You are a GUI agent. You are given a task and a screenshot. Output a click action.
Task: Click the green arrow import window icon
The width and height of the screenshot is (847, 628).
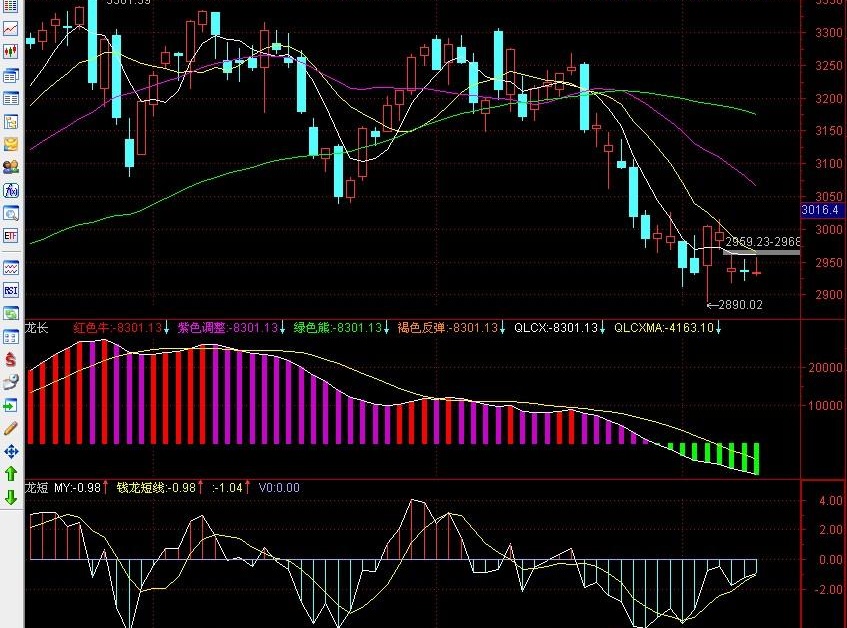11,406
